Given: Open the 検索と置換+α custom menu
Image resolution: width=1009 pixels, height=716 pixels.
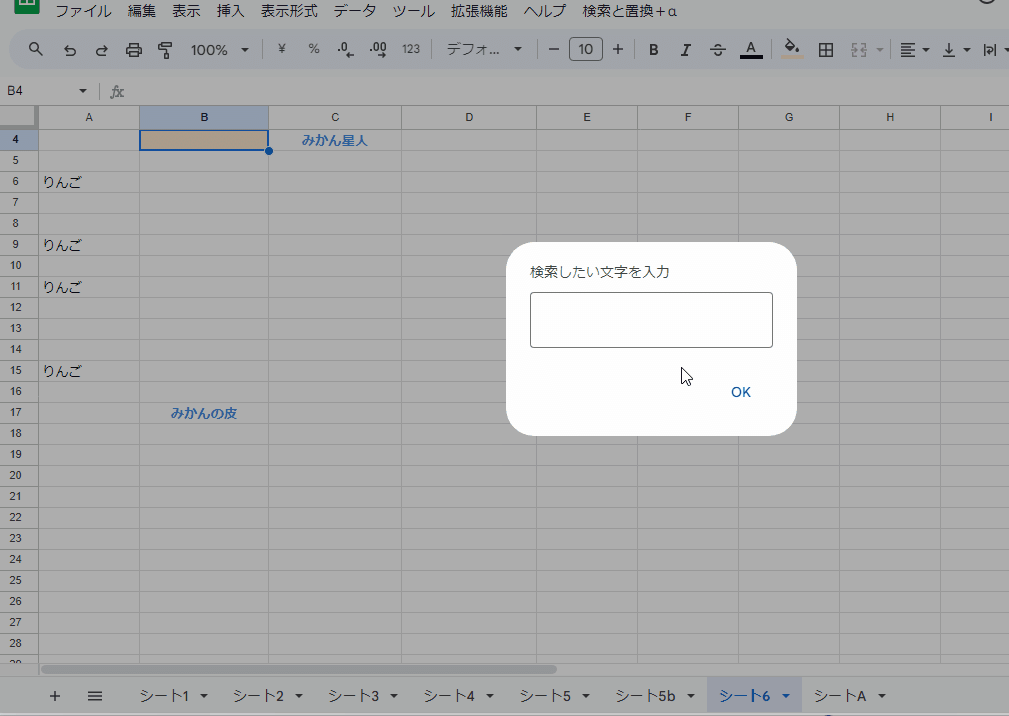Looking at the screenshot, I should pos(629,11).
